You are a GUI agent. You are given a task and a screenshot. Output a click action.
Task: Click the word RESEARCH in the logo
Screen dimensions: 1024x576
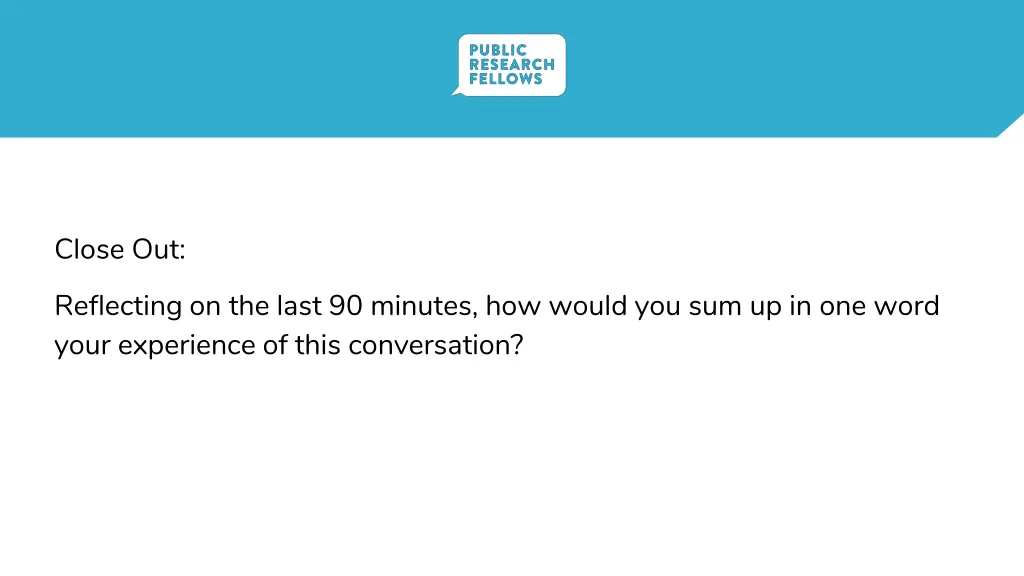pos(512,65)
